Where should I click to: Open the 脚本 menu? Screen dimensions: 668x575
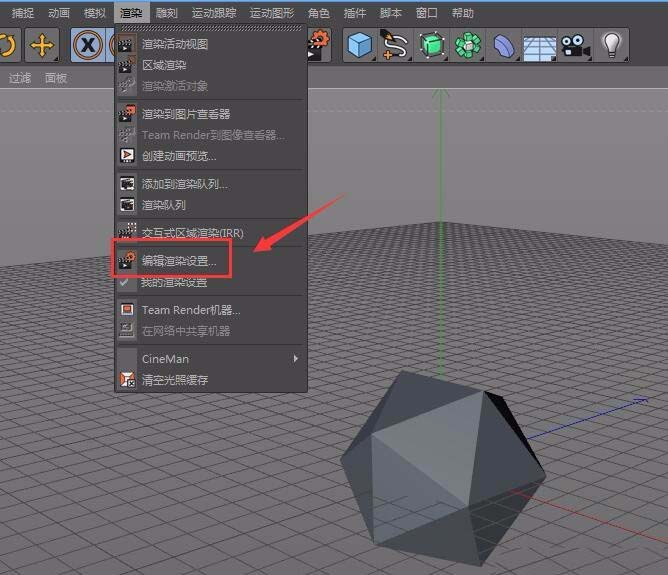(x=391, y=13)
